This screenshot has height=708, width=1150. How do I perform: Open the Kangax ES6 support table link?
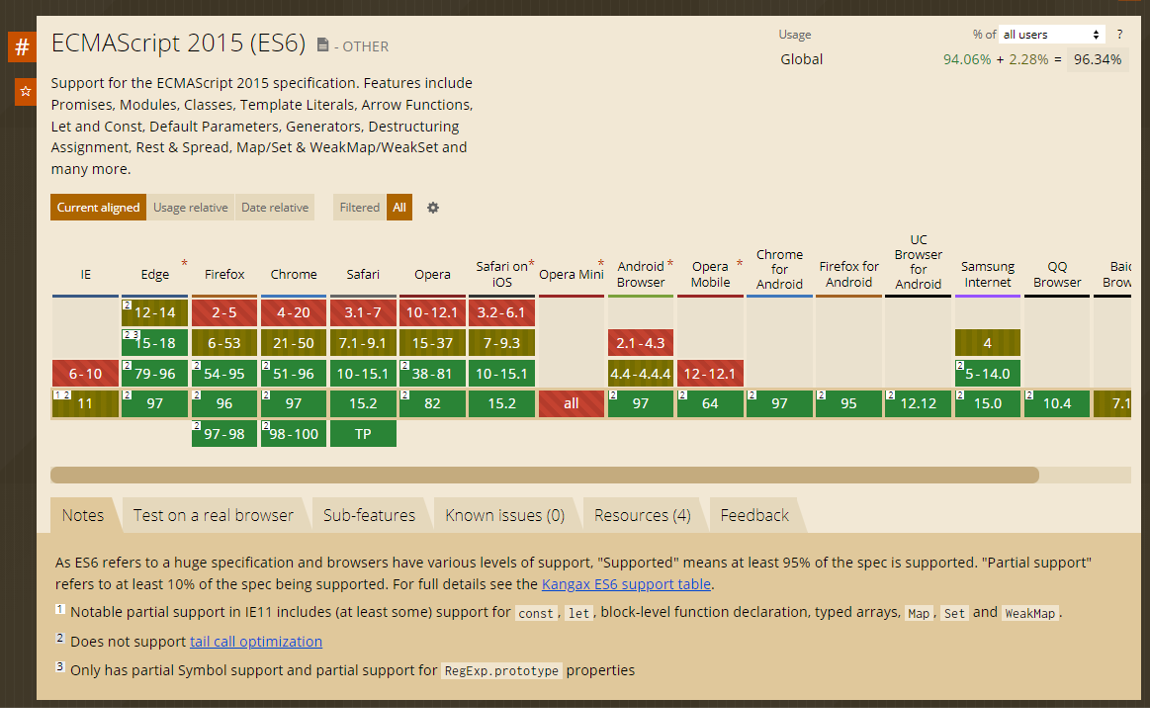(626, 584)
